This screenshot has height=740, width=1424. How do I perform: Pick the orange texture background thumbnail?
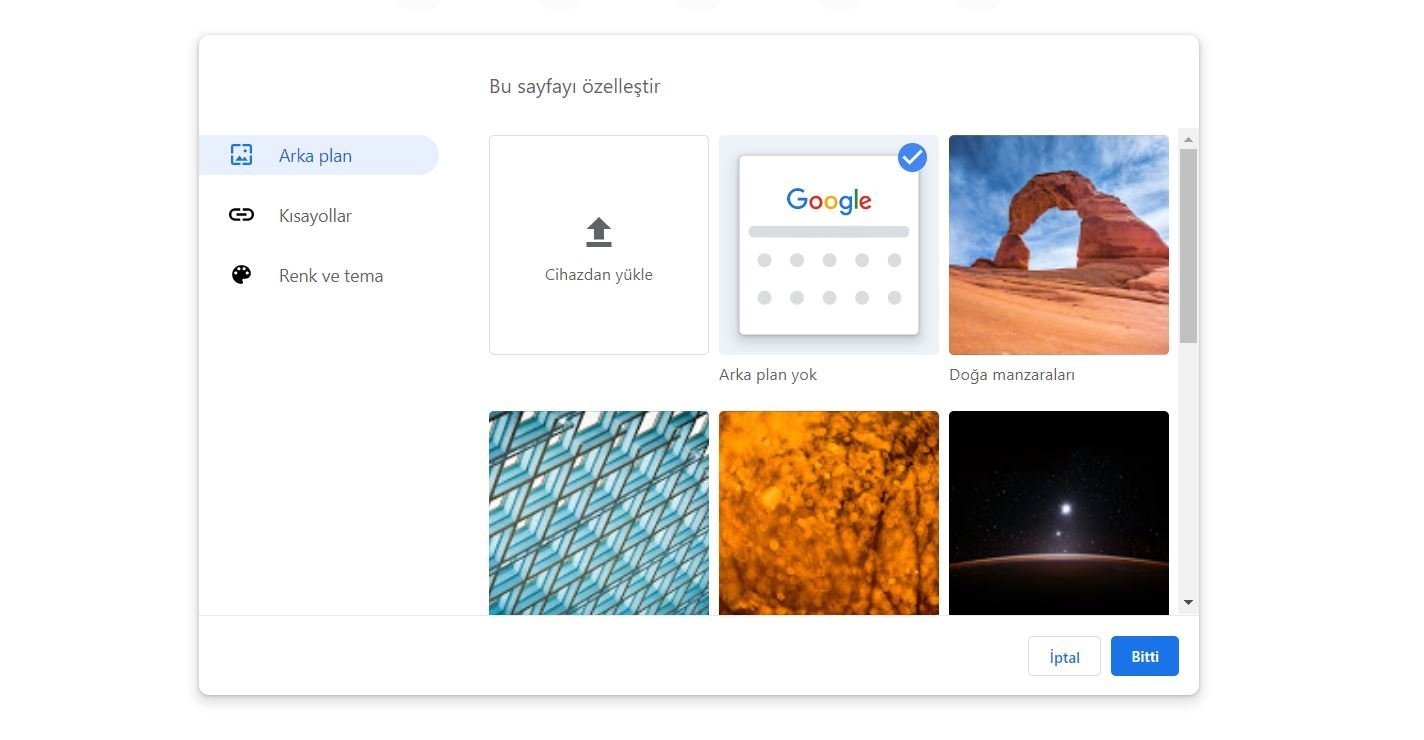click(828, 512)
